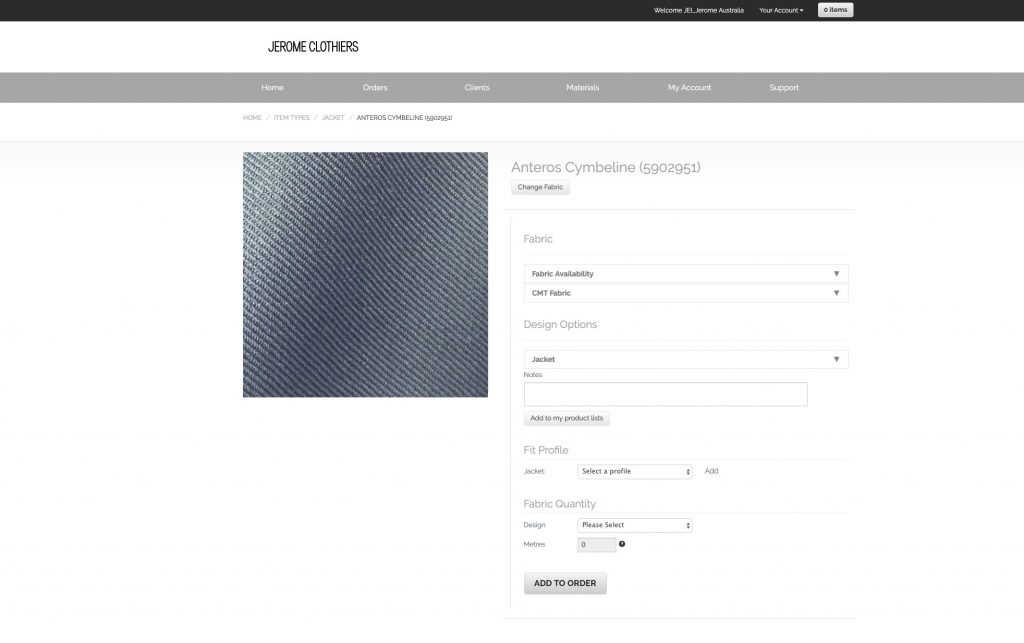This screenshot has width=1024, height=643.
Task: View the 0 Items cart button
Action: (x=835, y=10)
